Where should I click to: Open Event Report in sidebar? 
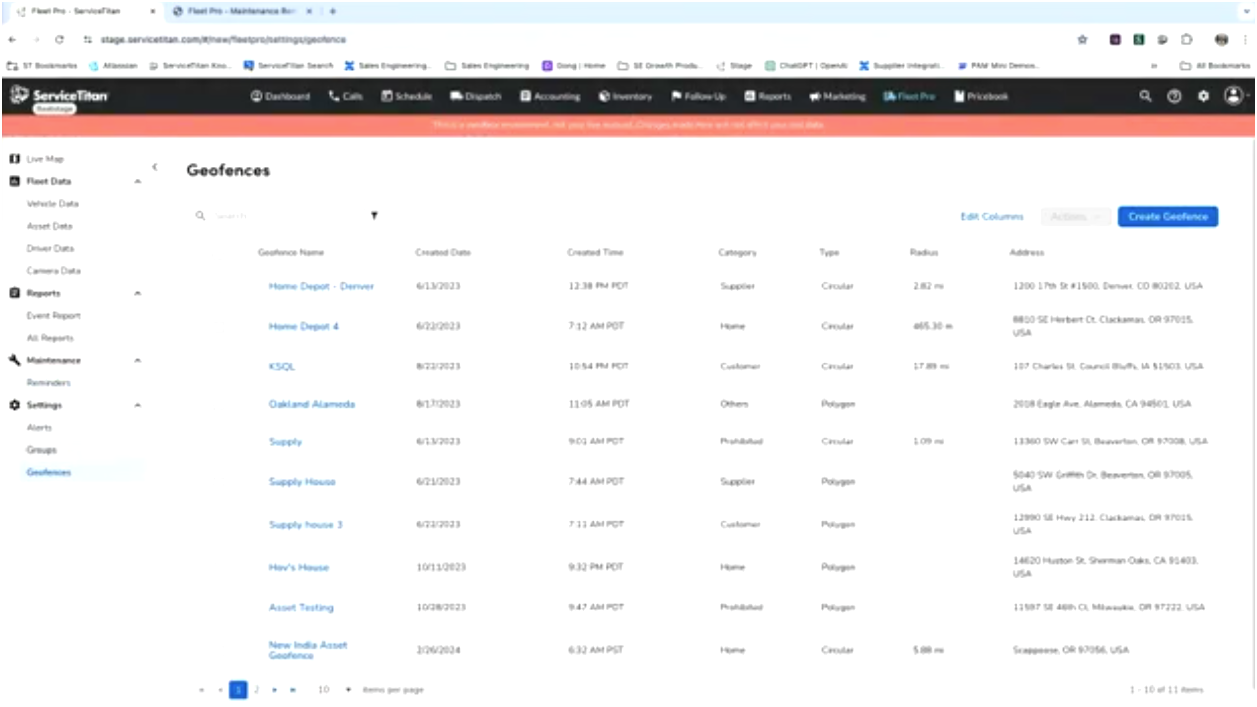pyautogui.click(x=53, y=316)
